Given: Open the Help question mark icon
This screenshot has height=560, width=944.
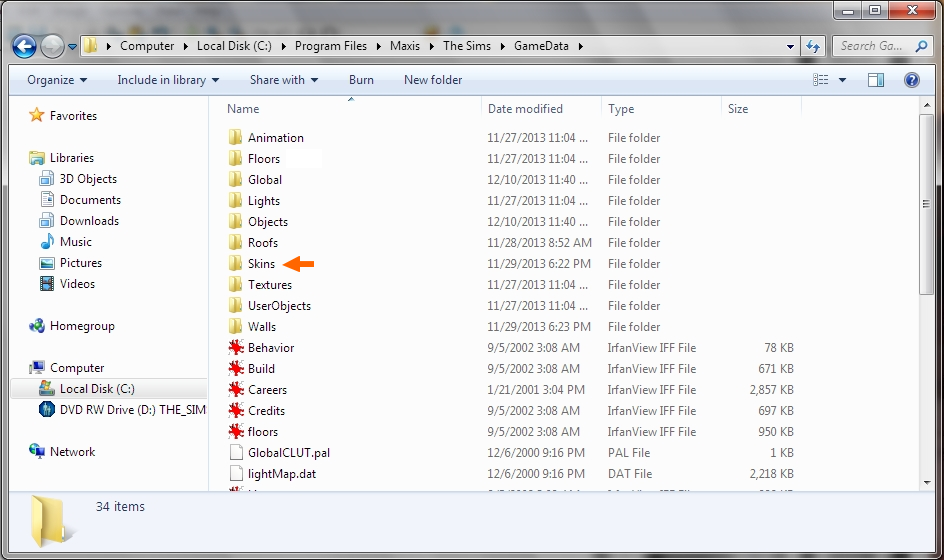Looking at the screenshot, I should click(911, 80).
